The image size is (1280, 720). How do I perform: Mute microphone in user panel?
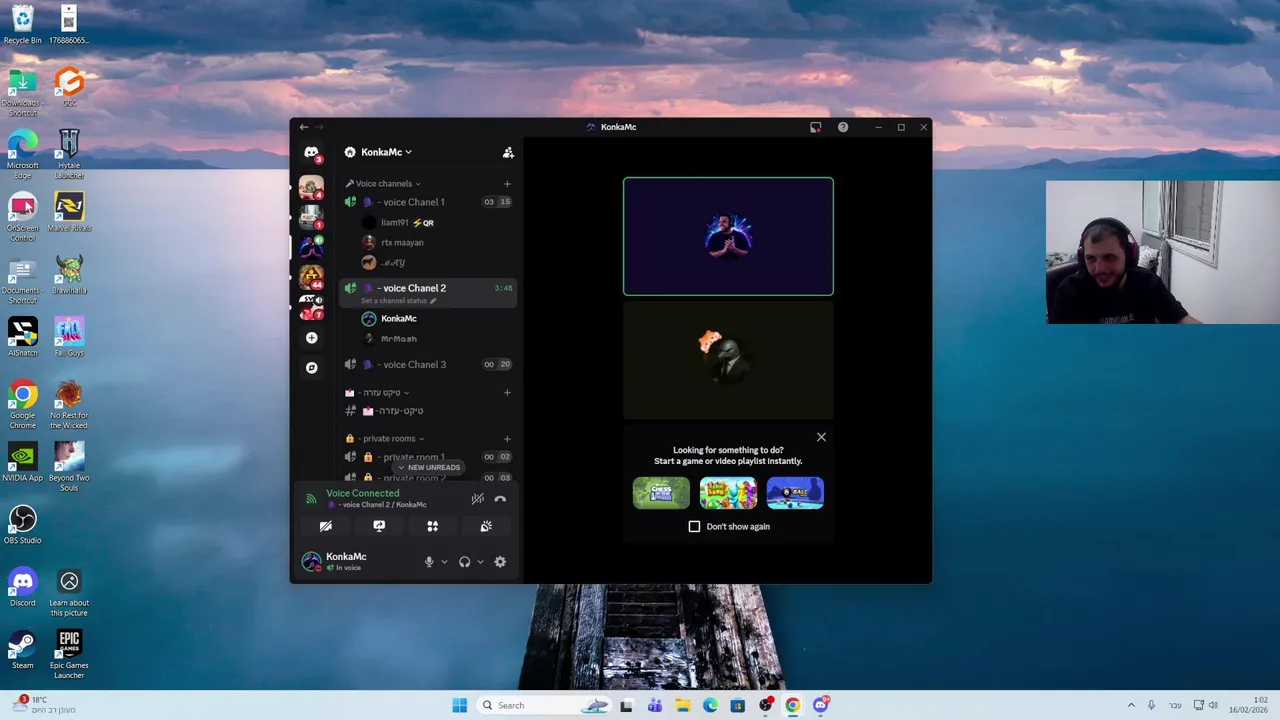(429, 562)
